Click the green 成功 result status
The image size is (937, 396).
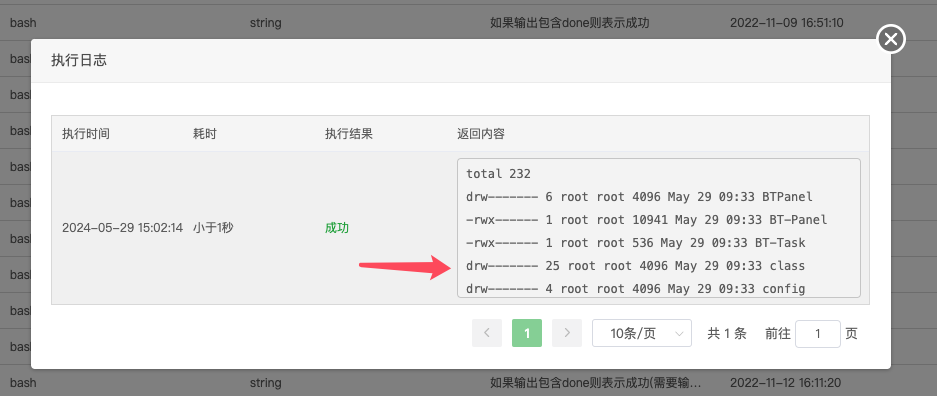pos(337,228)
